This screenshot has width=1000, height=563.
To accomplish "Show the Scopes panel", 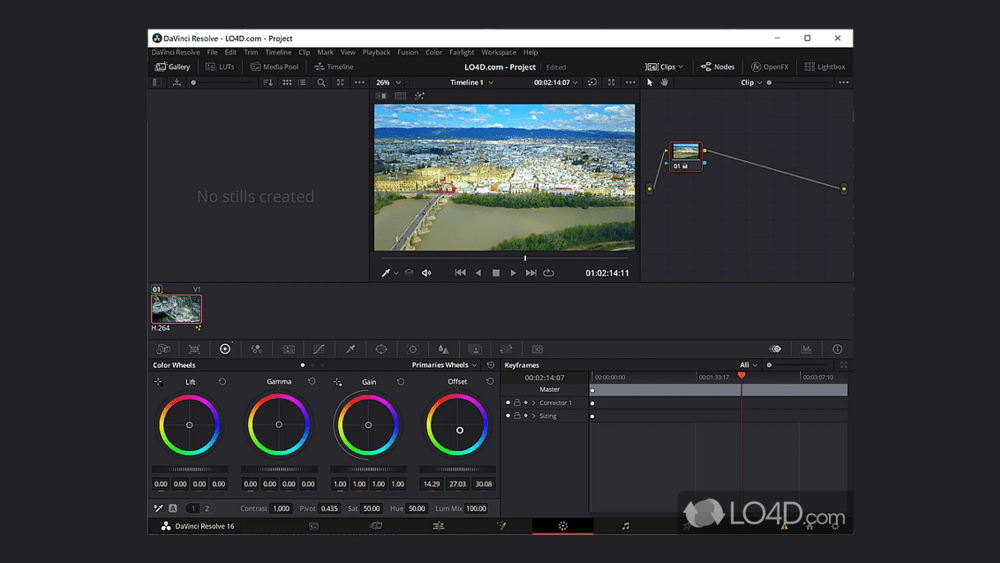I will click(806, 349).
